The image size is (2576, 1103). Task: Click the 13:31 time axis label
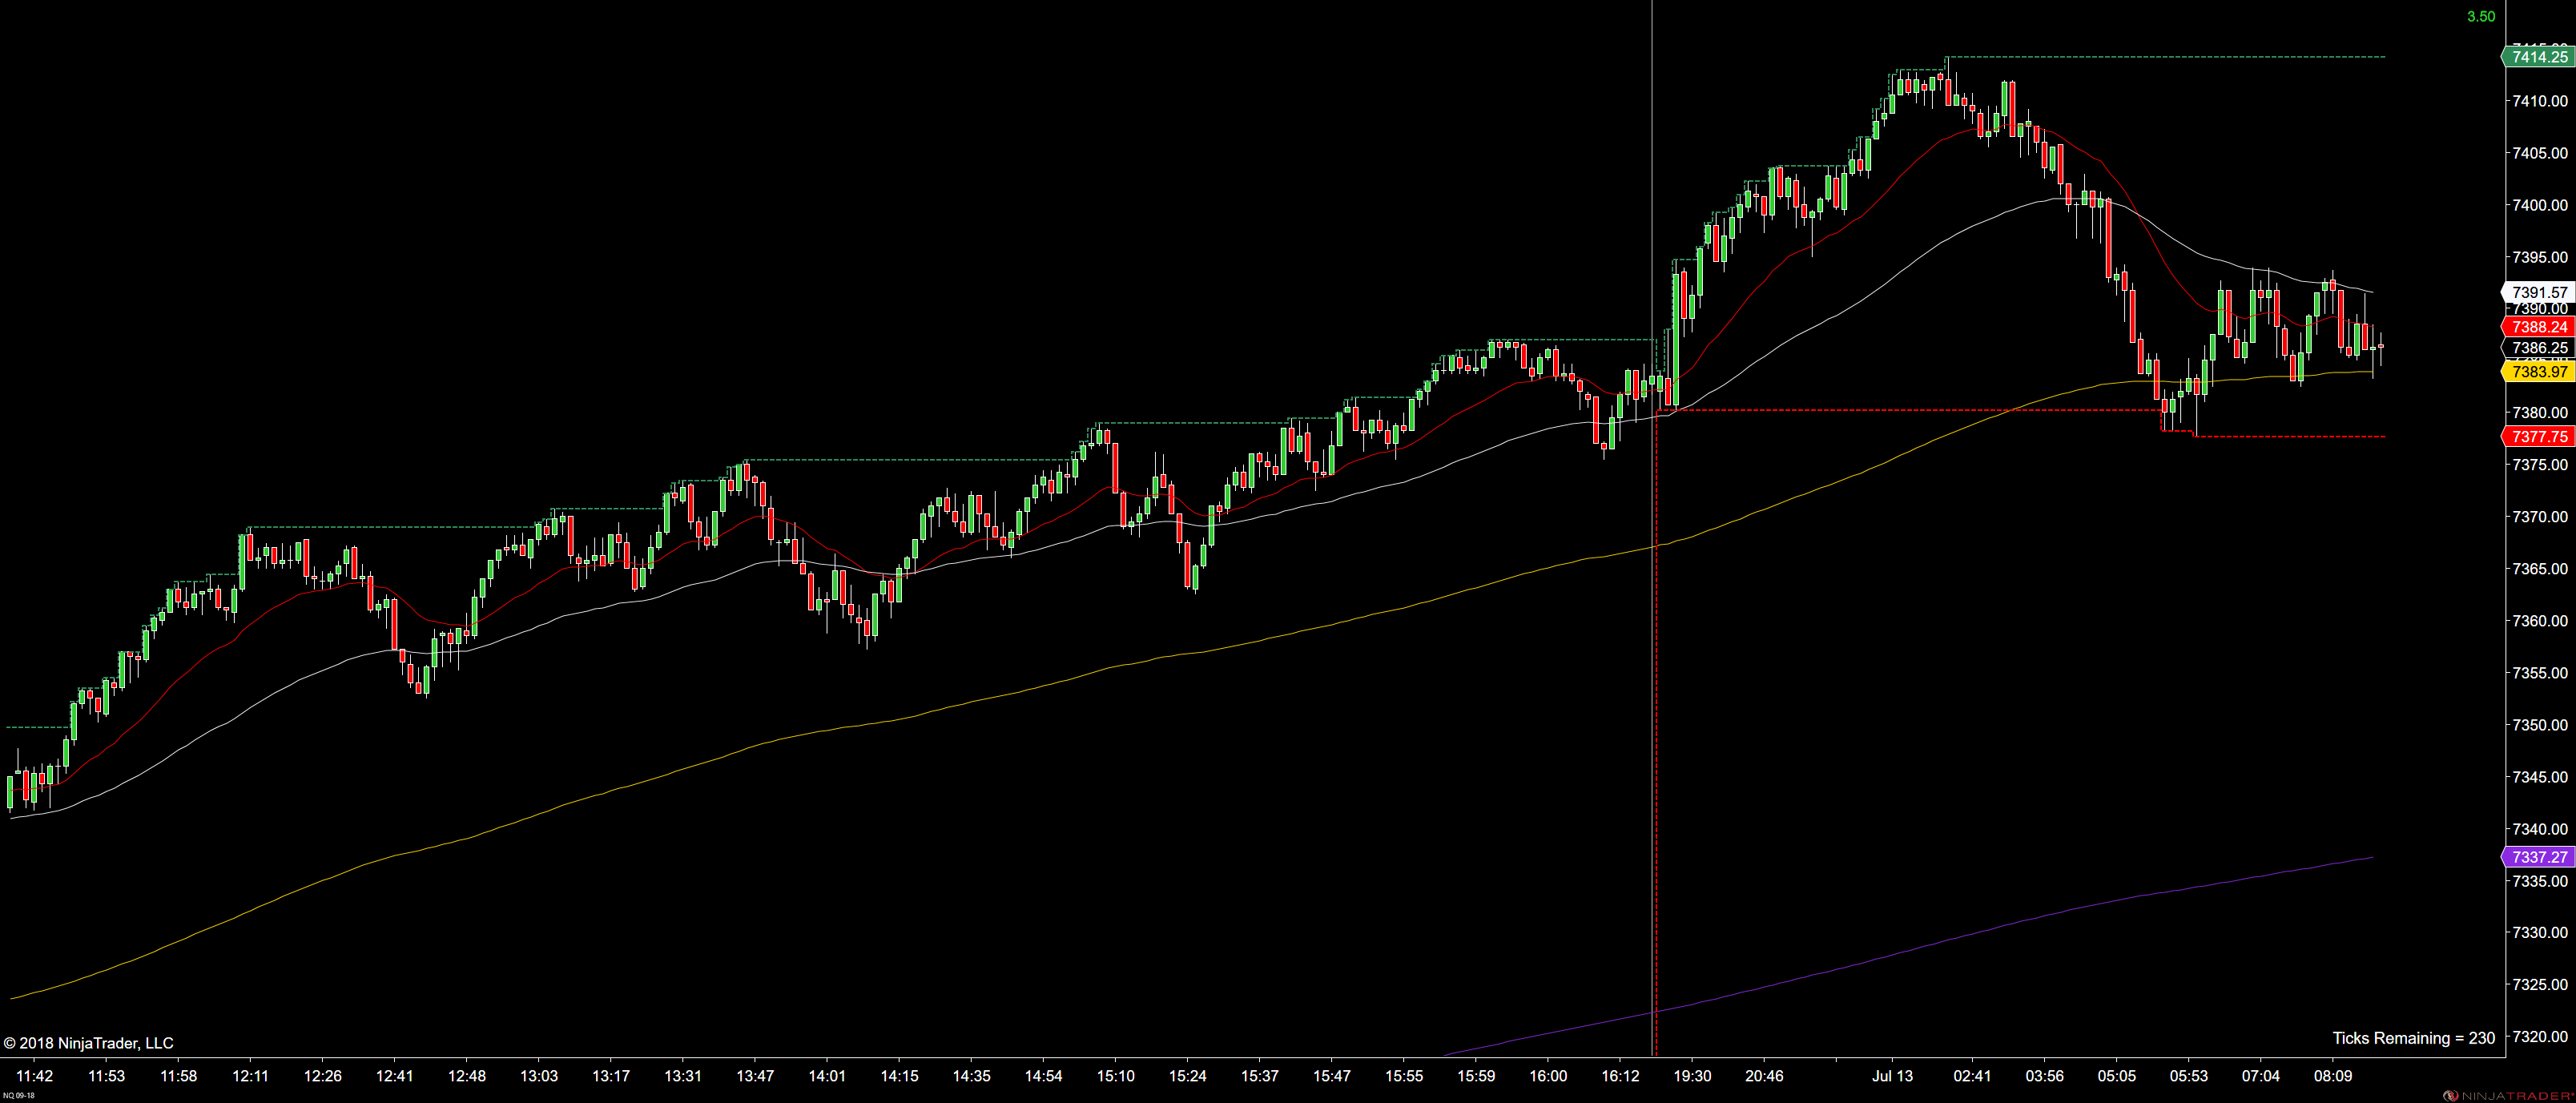pos(683,1076)
